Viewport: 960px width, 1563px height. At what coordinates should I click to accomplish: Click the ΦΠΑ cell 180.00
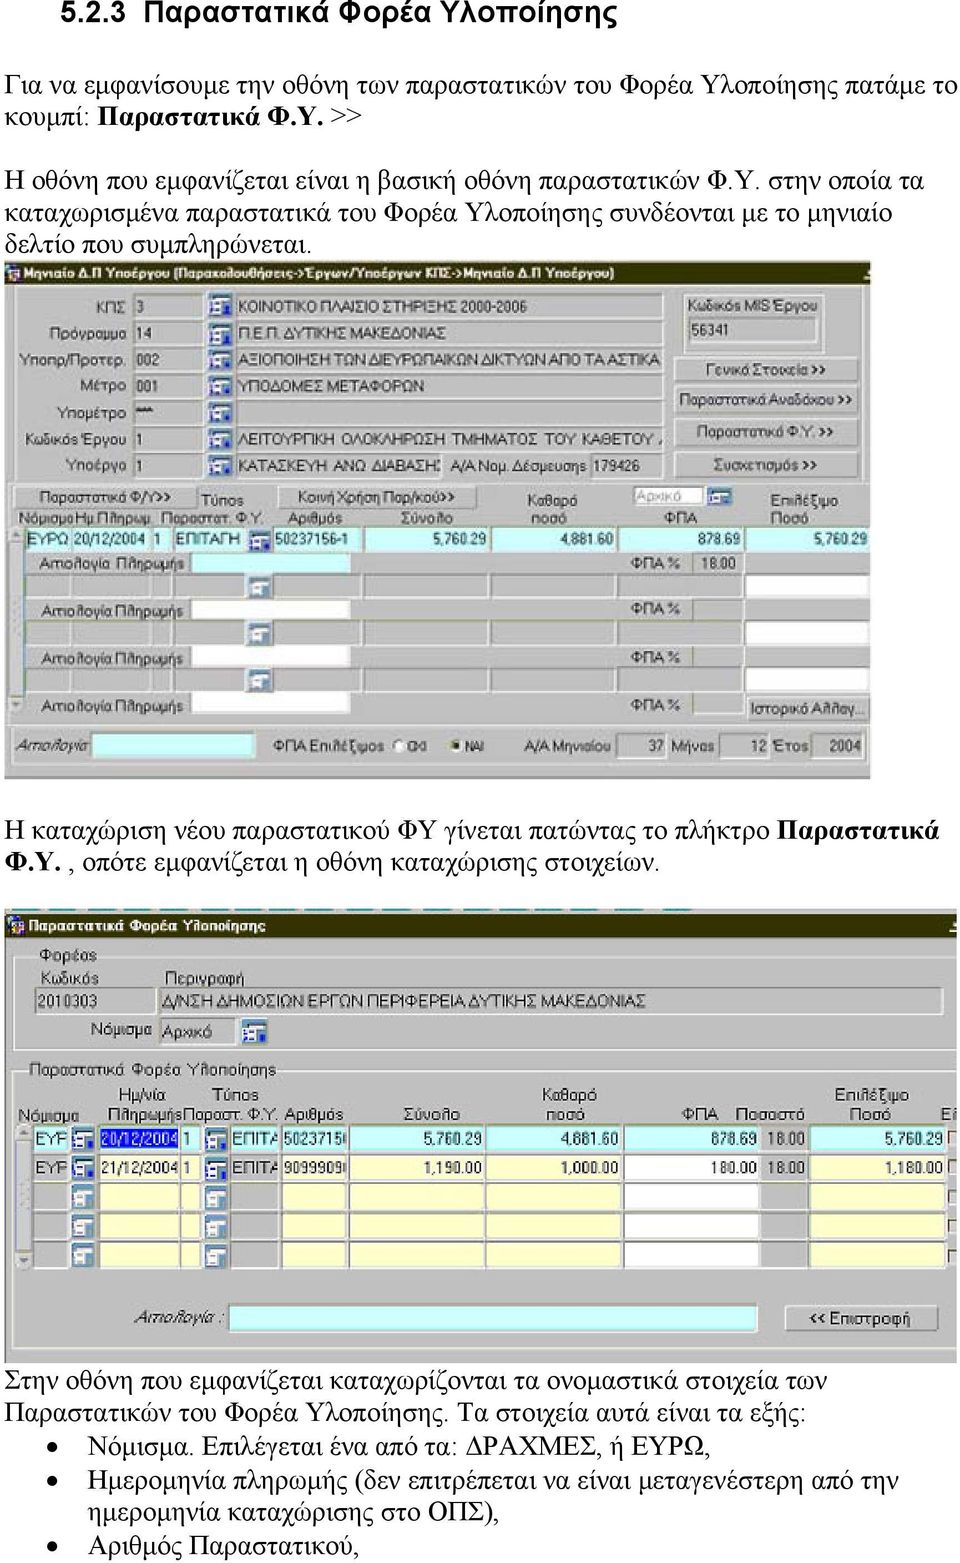693,1167
